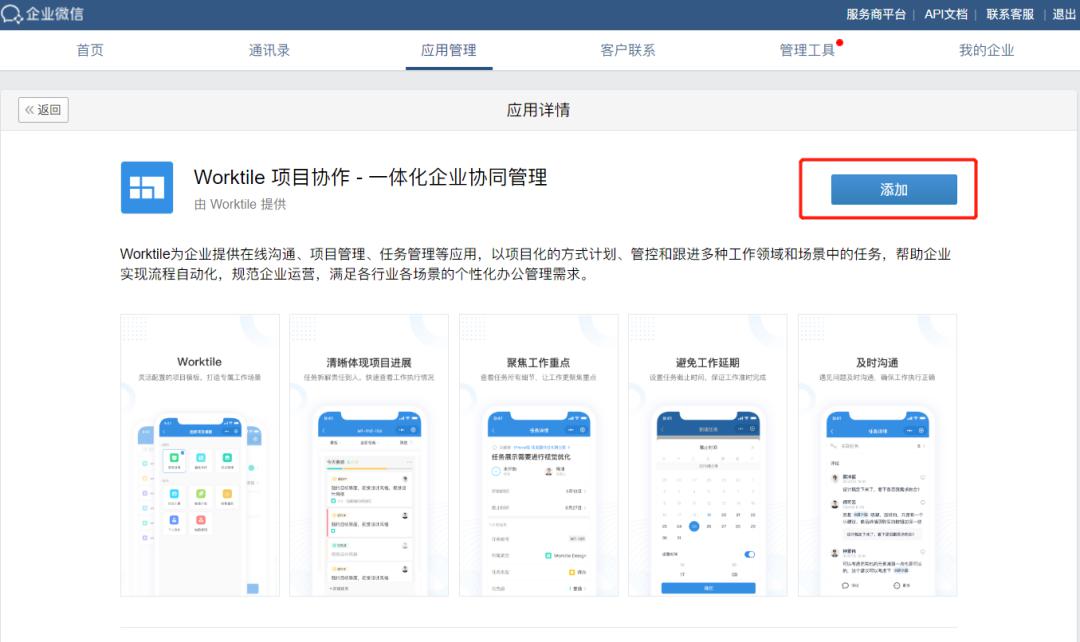Click the 企业微信 logo in header
This screenshot has width=1080, height=642.
click(x=43, y=14)
